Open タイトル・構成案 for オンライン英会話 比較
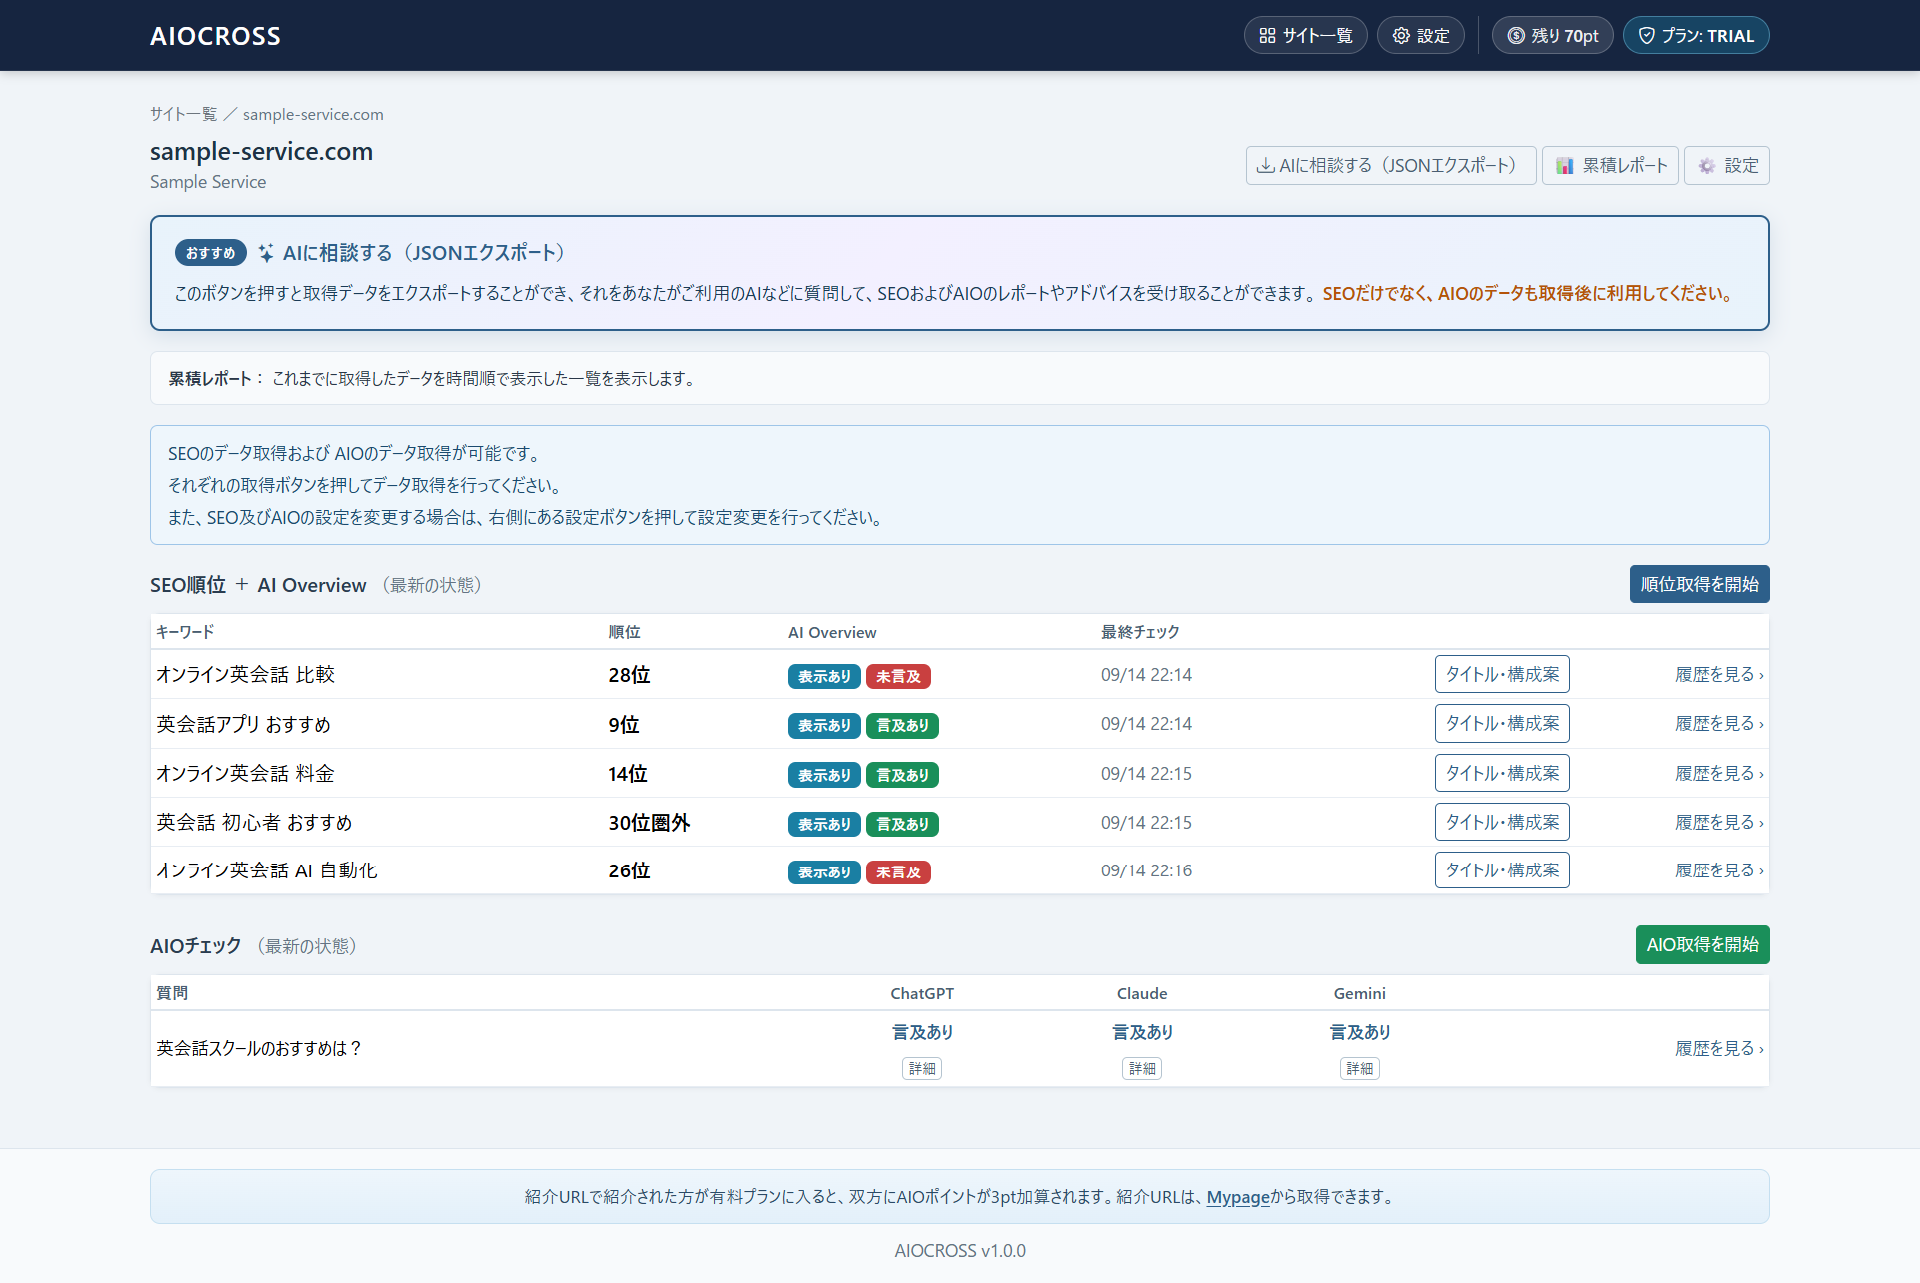This screenshot has width=1920, height=1283. click(x=1502, y=674)
